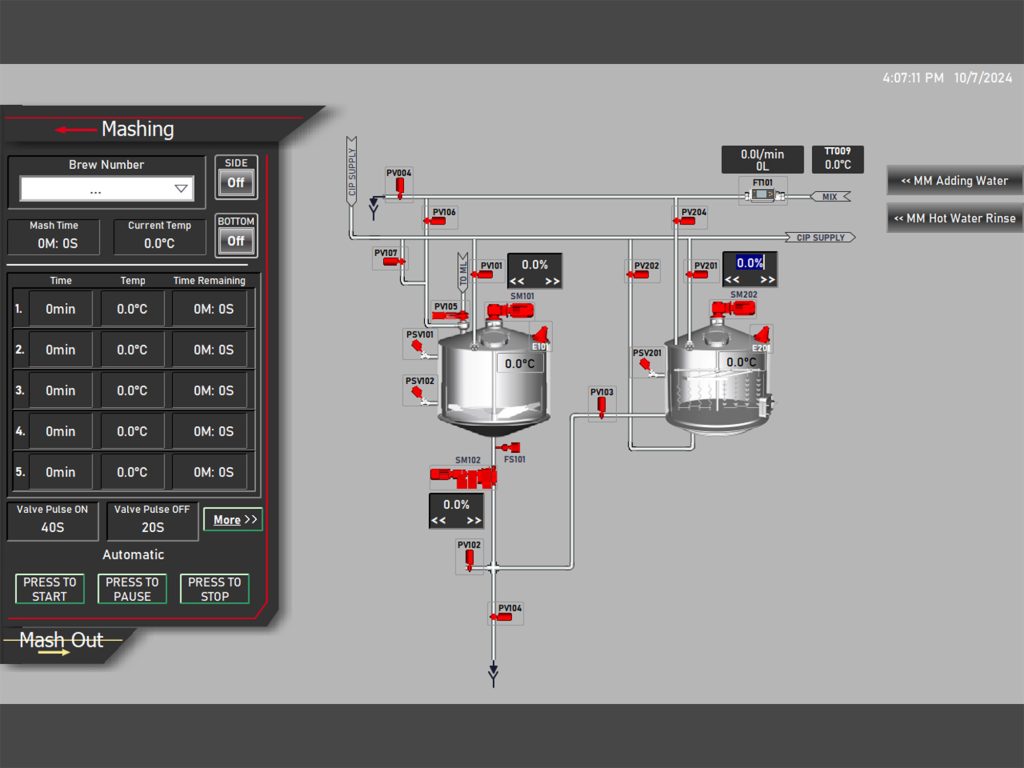
Task: Set step 3 temperature value
Action: [132, 391]
